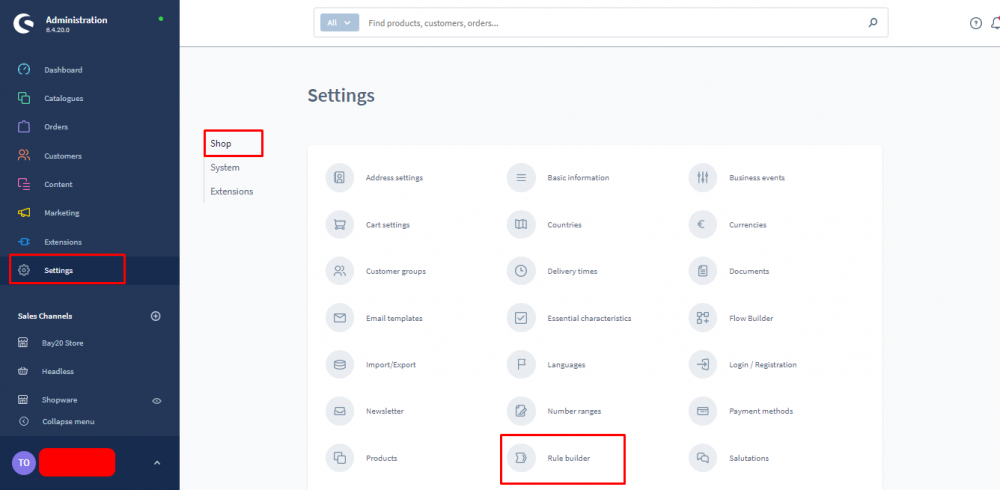Open Catalogues in the sidebar
The height and width of the screenshot is (490, 1000).
[x=63, y=98]
